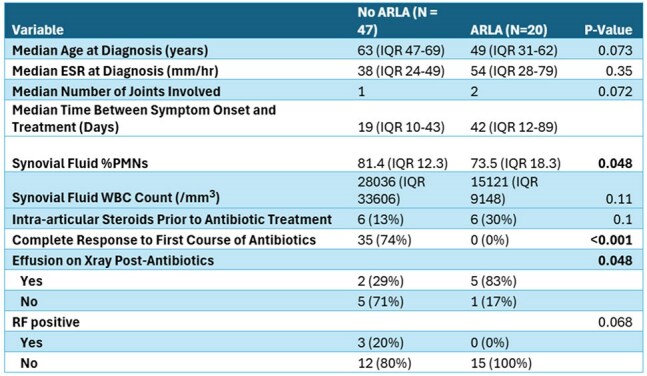Click the 49 (IQR 31-62) cell
Image resolution: width=647 pixels, height=376 pixels.
(x=514, y=50)
